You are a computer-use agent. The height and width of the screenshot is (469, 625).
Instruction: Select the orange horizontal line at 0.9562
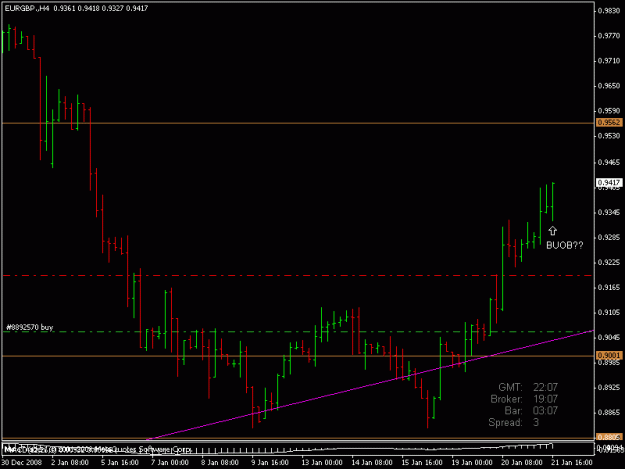(x=298, y=123)
